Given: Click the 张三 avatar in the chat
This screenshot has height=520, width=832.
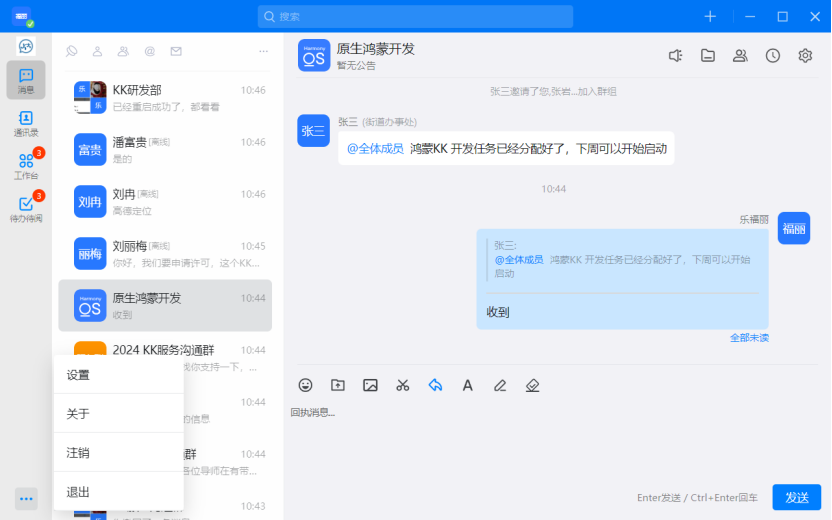Looking at the screenshot, I should pos(314,131).
